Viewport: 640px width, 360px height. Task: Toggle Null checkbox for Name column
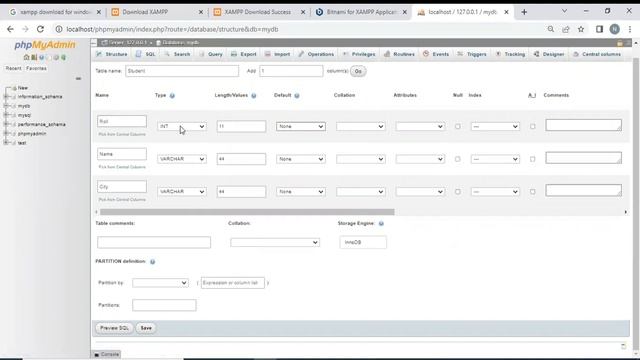458,159
